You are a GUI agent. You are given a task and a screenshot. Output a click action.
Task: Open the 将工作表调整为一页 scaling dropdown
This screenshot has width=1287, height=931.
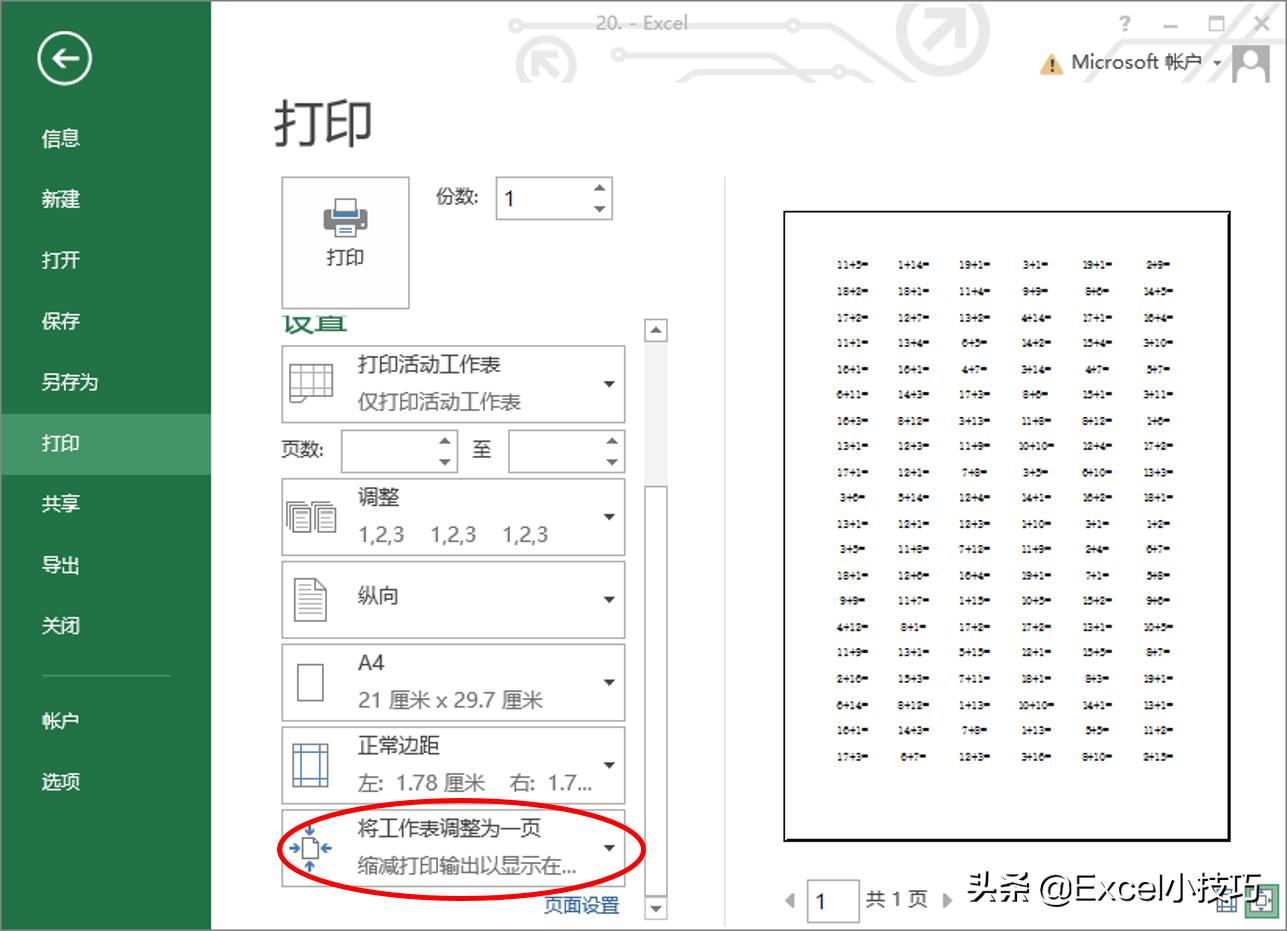point(609,848)
